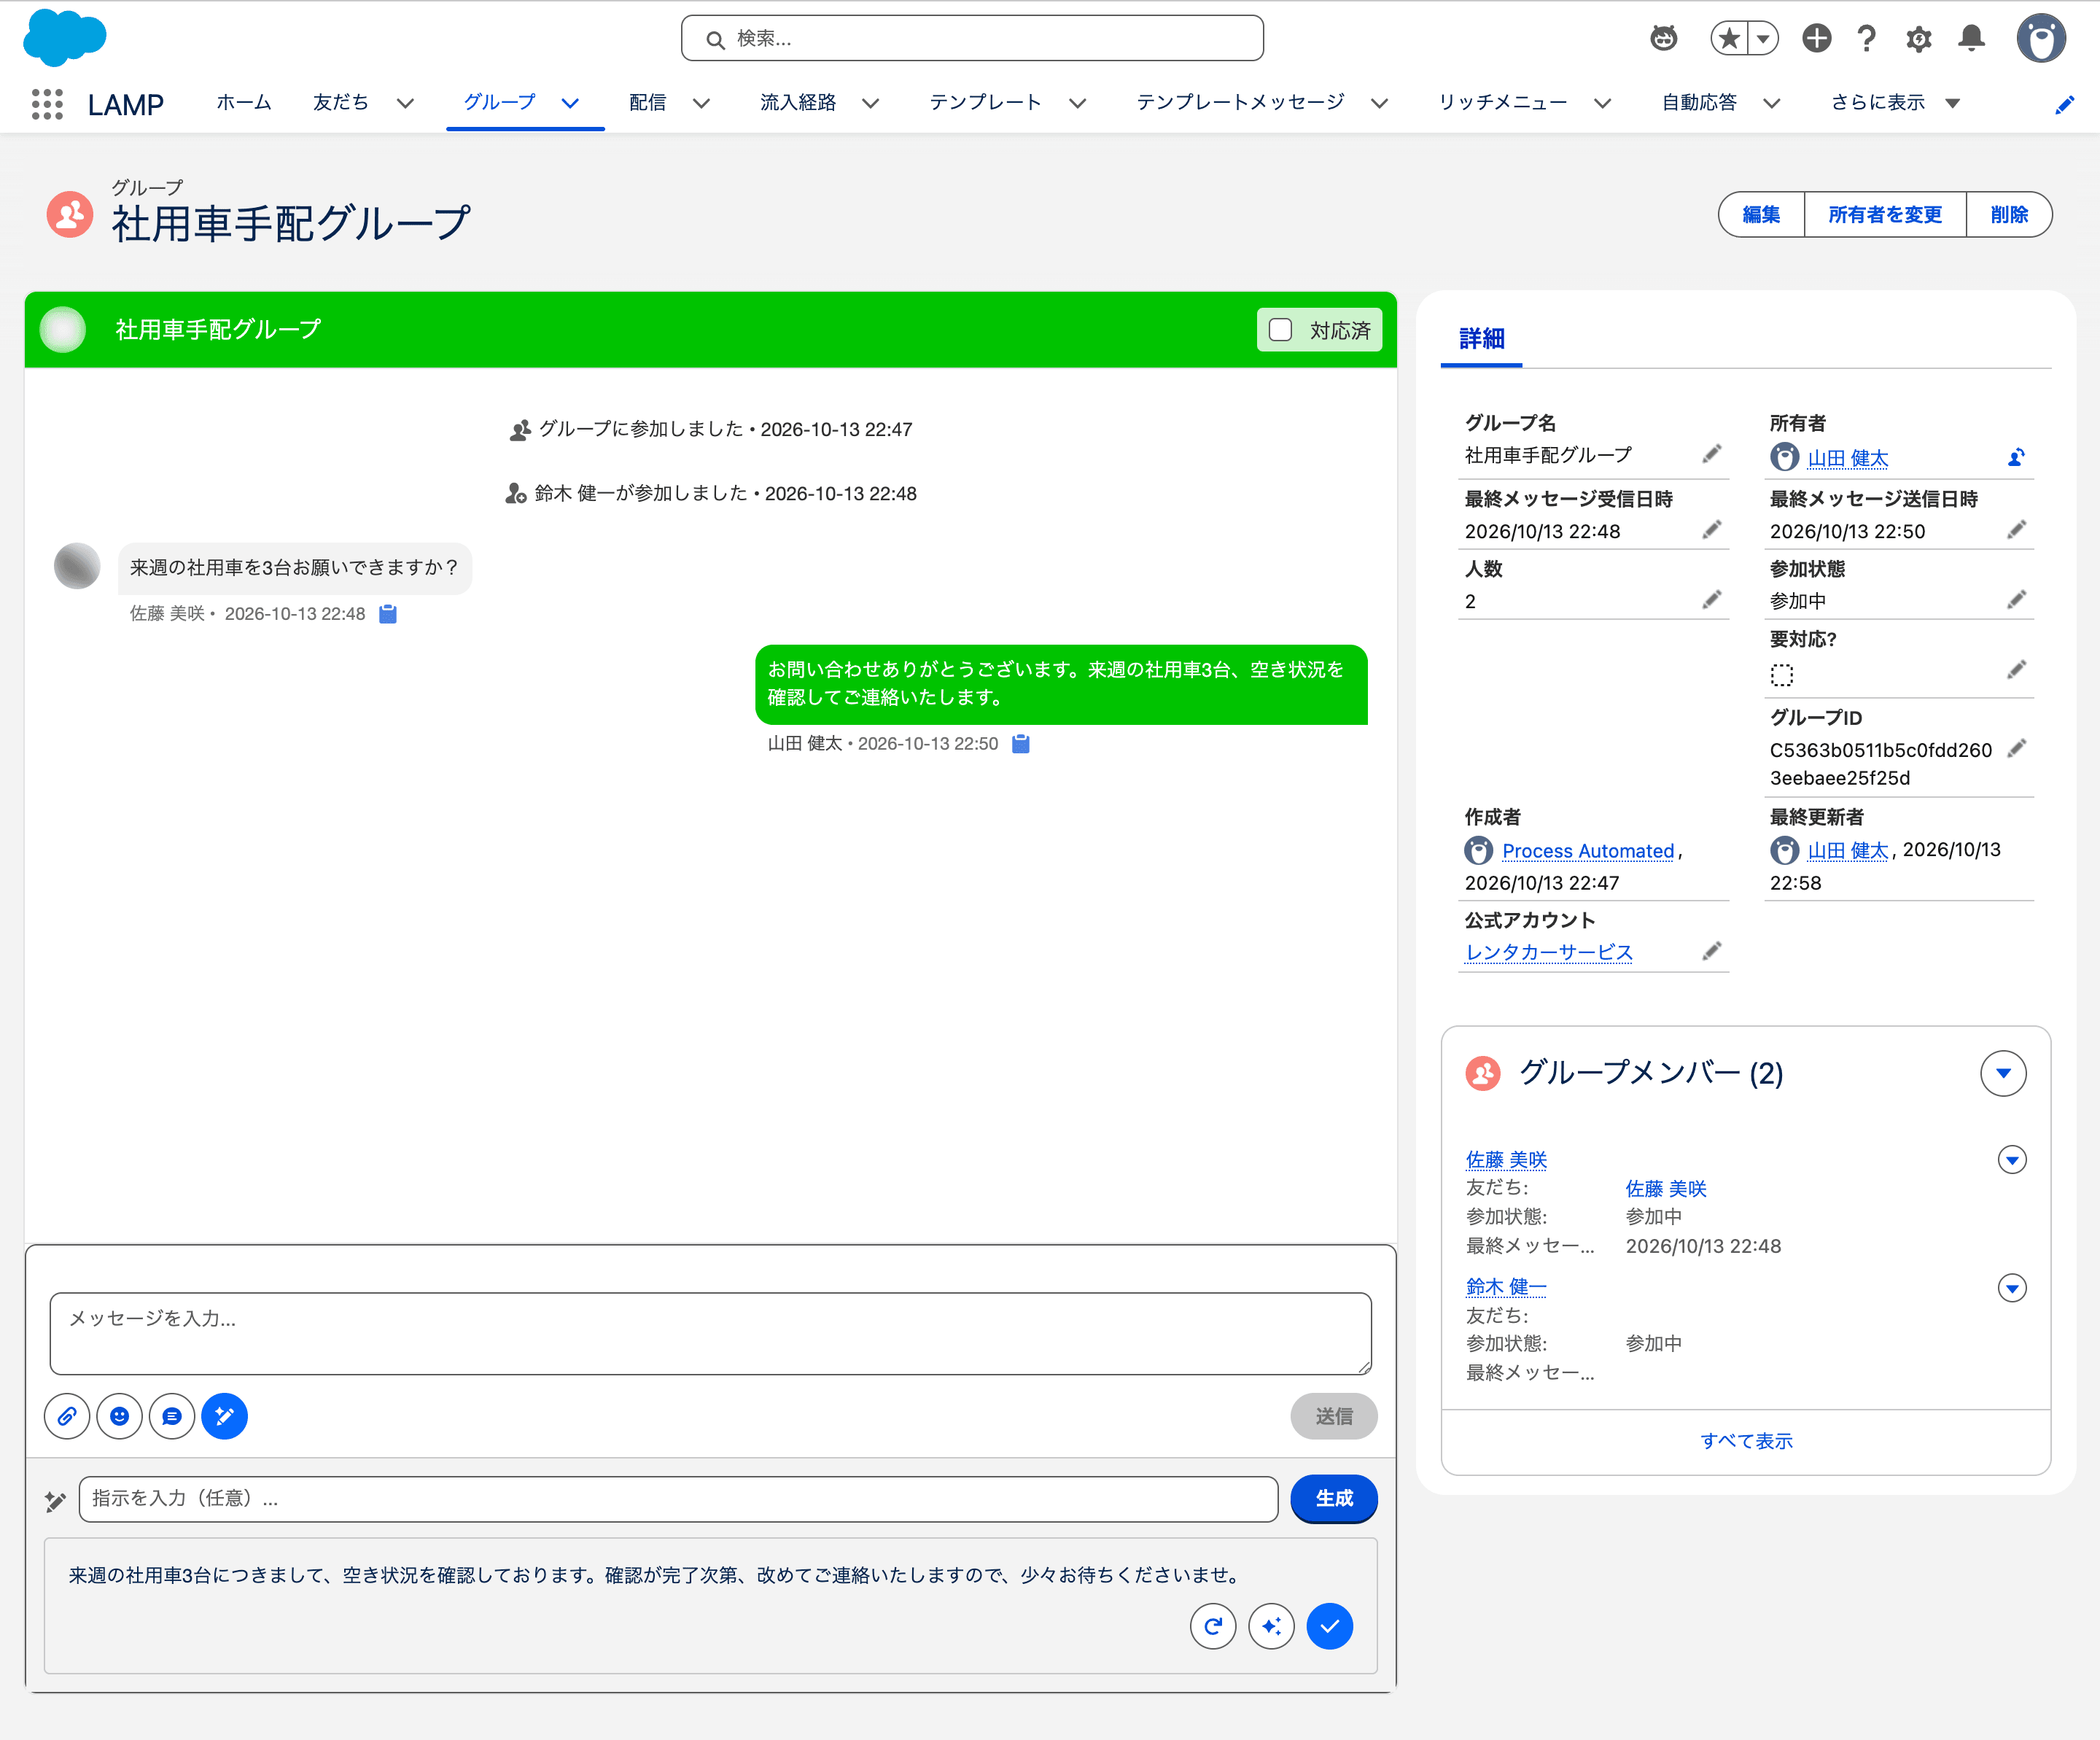Click the すべて表示 link
Image resolution: width=2100 pixels, height=1740 pixels.
[x=1746, y=1441]
